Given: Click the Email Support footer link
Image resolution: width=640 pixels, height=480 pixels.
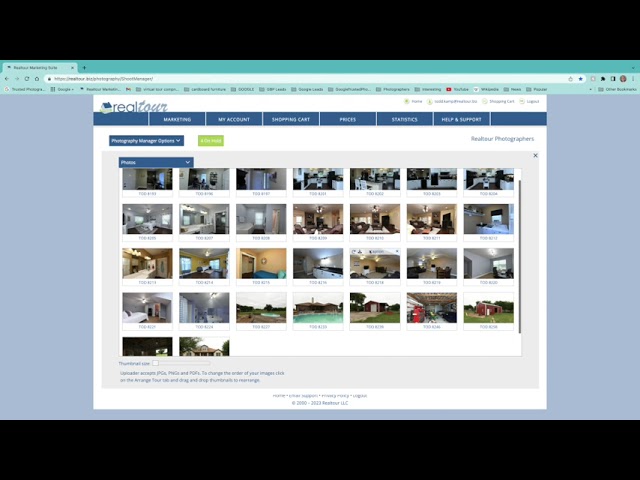Looking at the screenshot, I should click(x=303, y=396).
